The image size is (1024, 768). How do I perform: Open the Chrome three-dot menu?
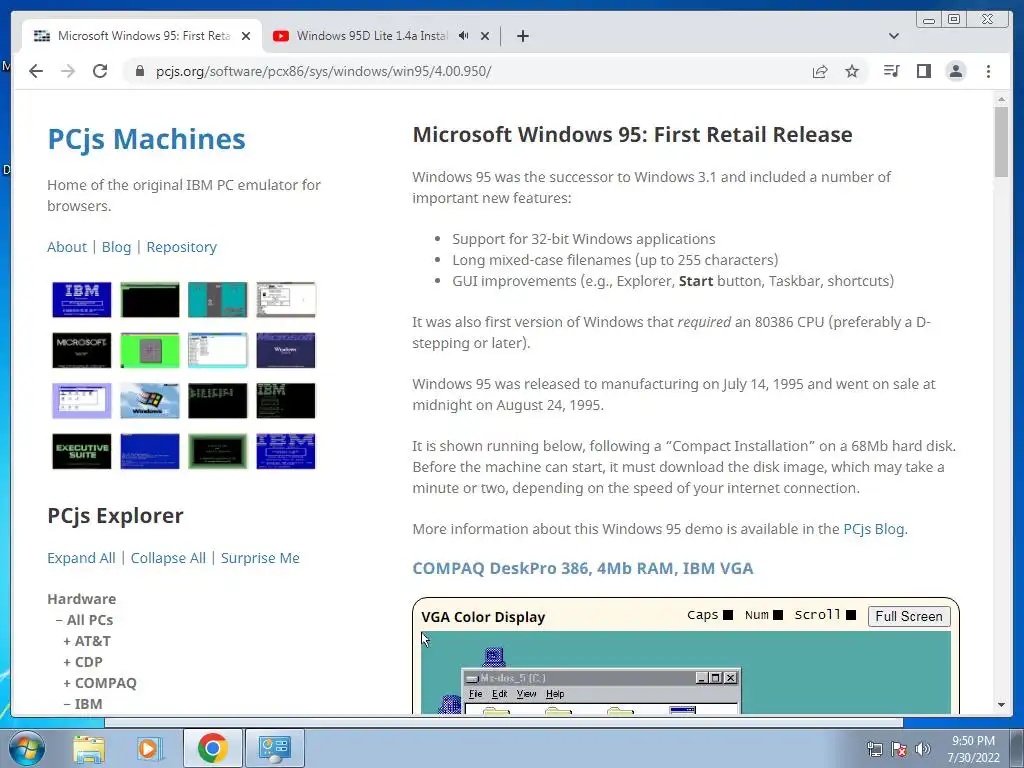click(988, 71)
